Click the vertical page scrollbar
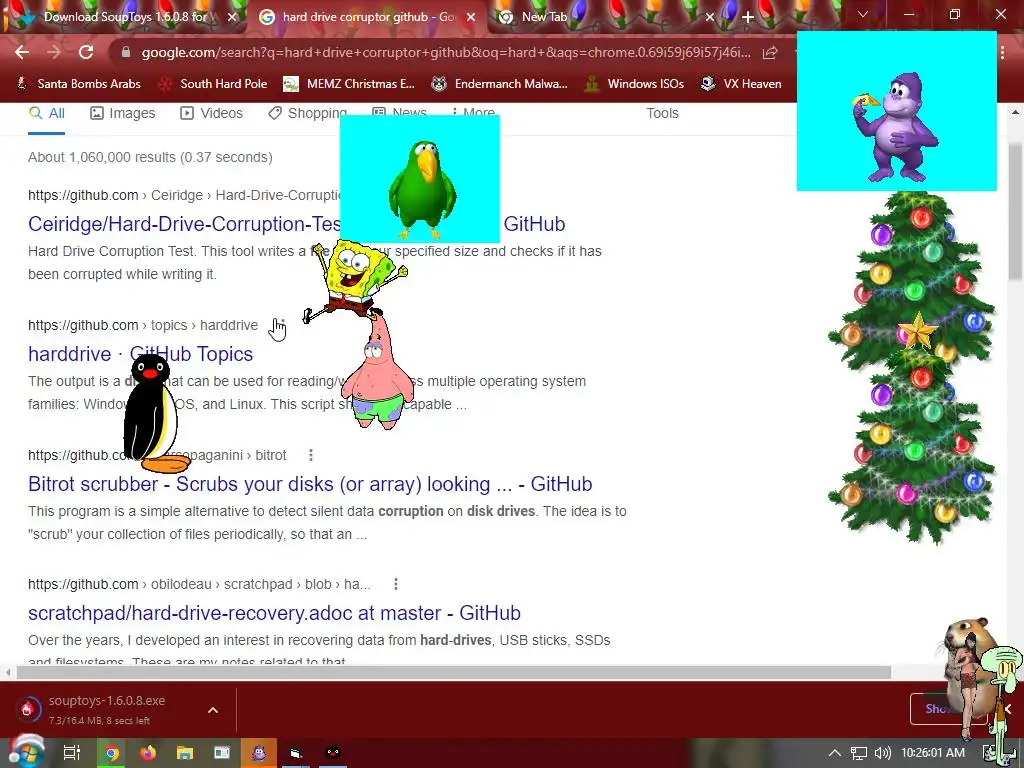 (1014, 213)
